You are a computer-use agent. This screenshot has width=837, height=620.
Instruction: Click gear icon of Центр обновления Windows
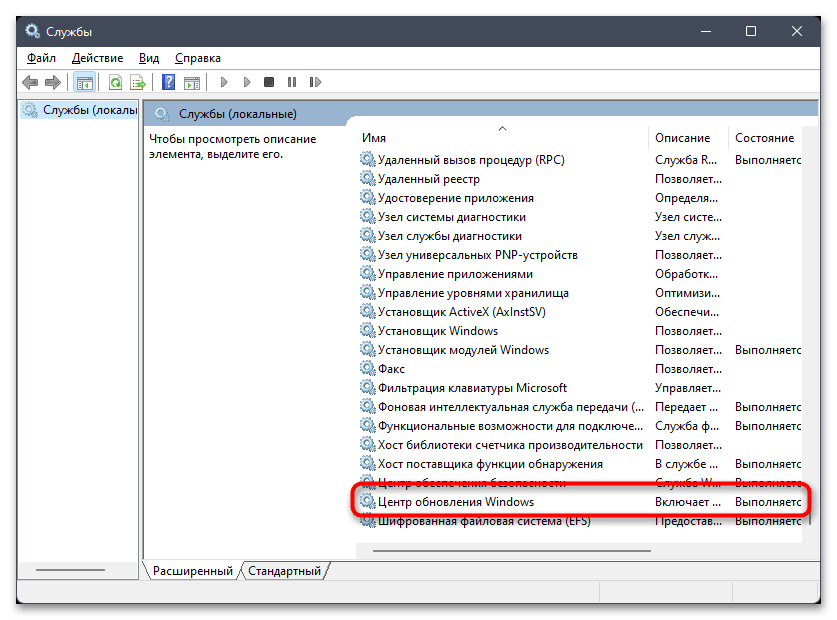click(367, 501)
